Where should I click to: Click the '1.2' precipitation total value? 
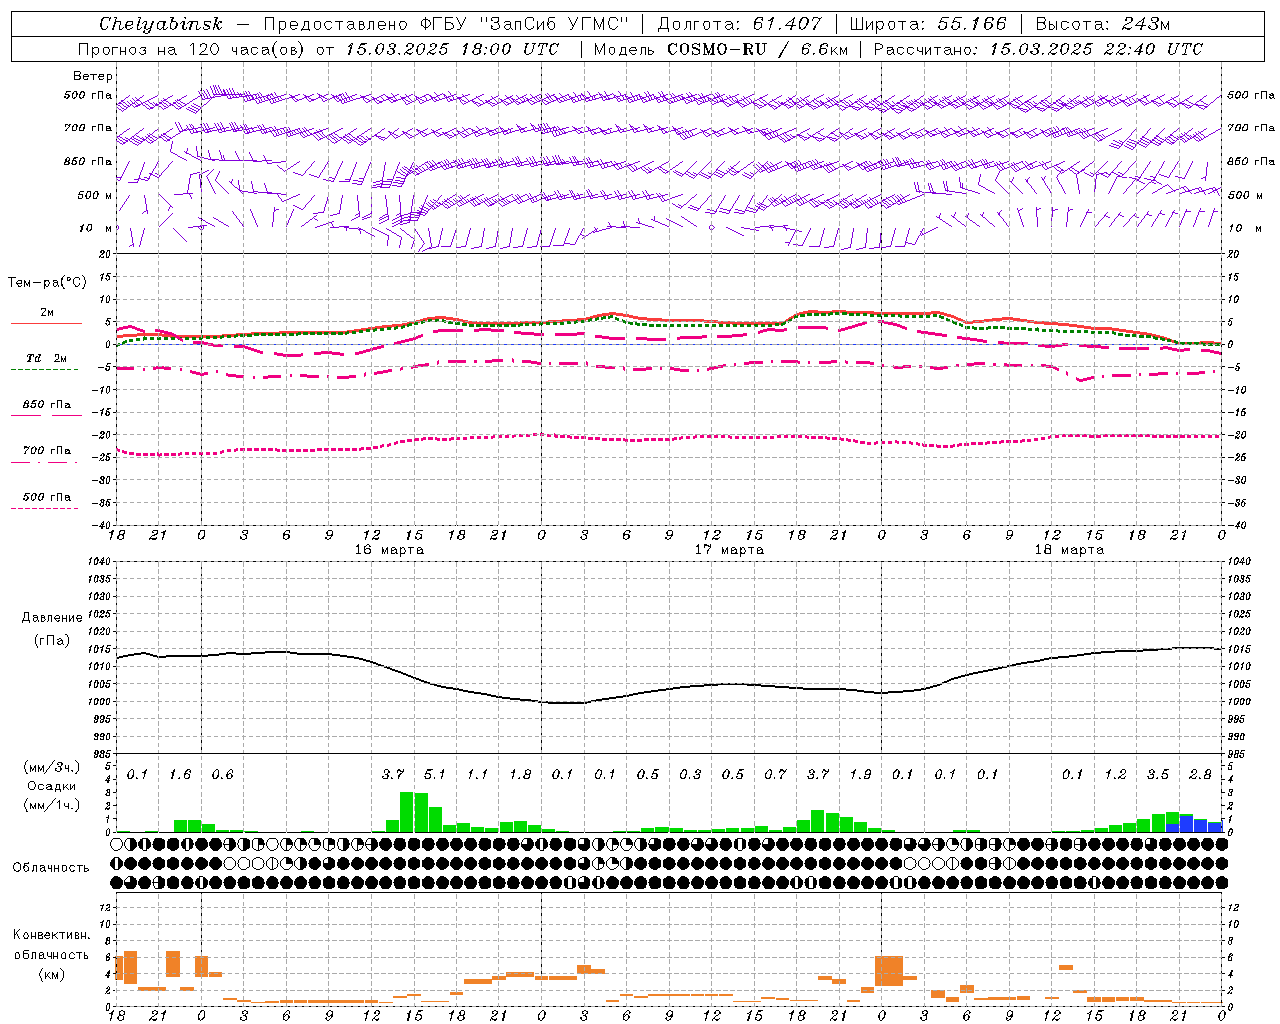(x=1115, y=774)
